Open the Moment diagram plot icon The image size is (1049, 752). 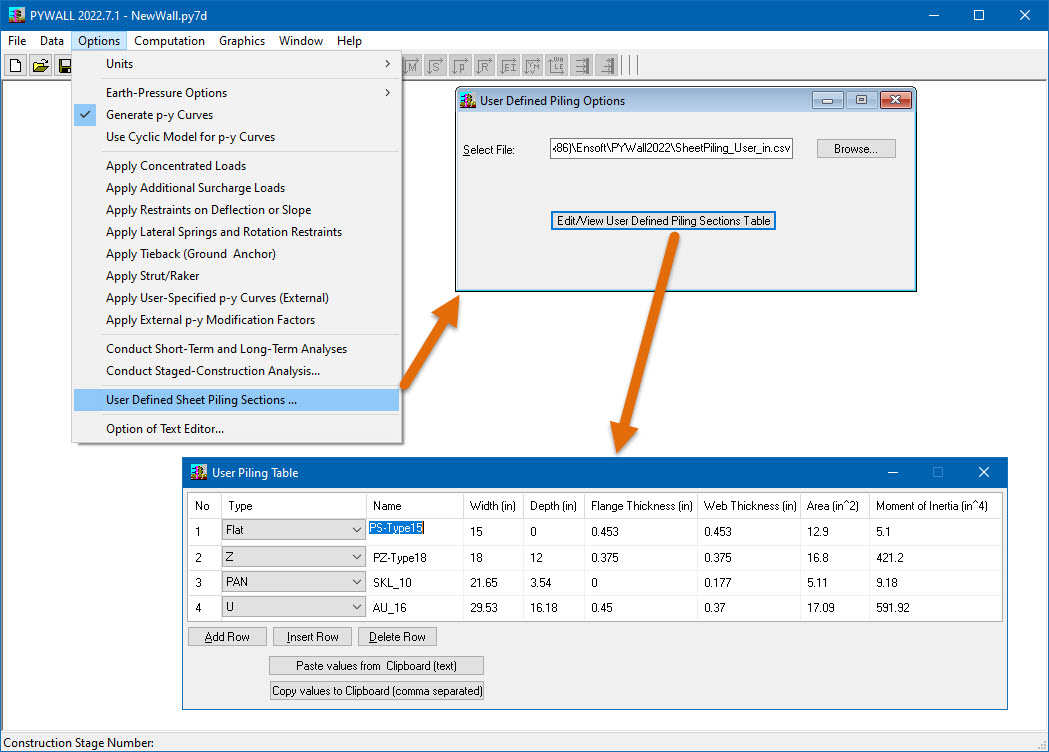[411, 65]
